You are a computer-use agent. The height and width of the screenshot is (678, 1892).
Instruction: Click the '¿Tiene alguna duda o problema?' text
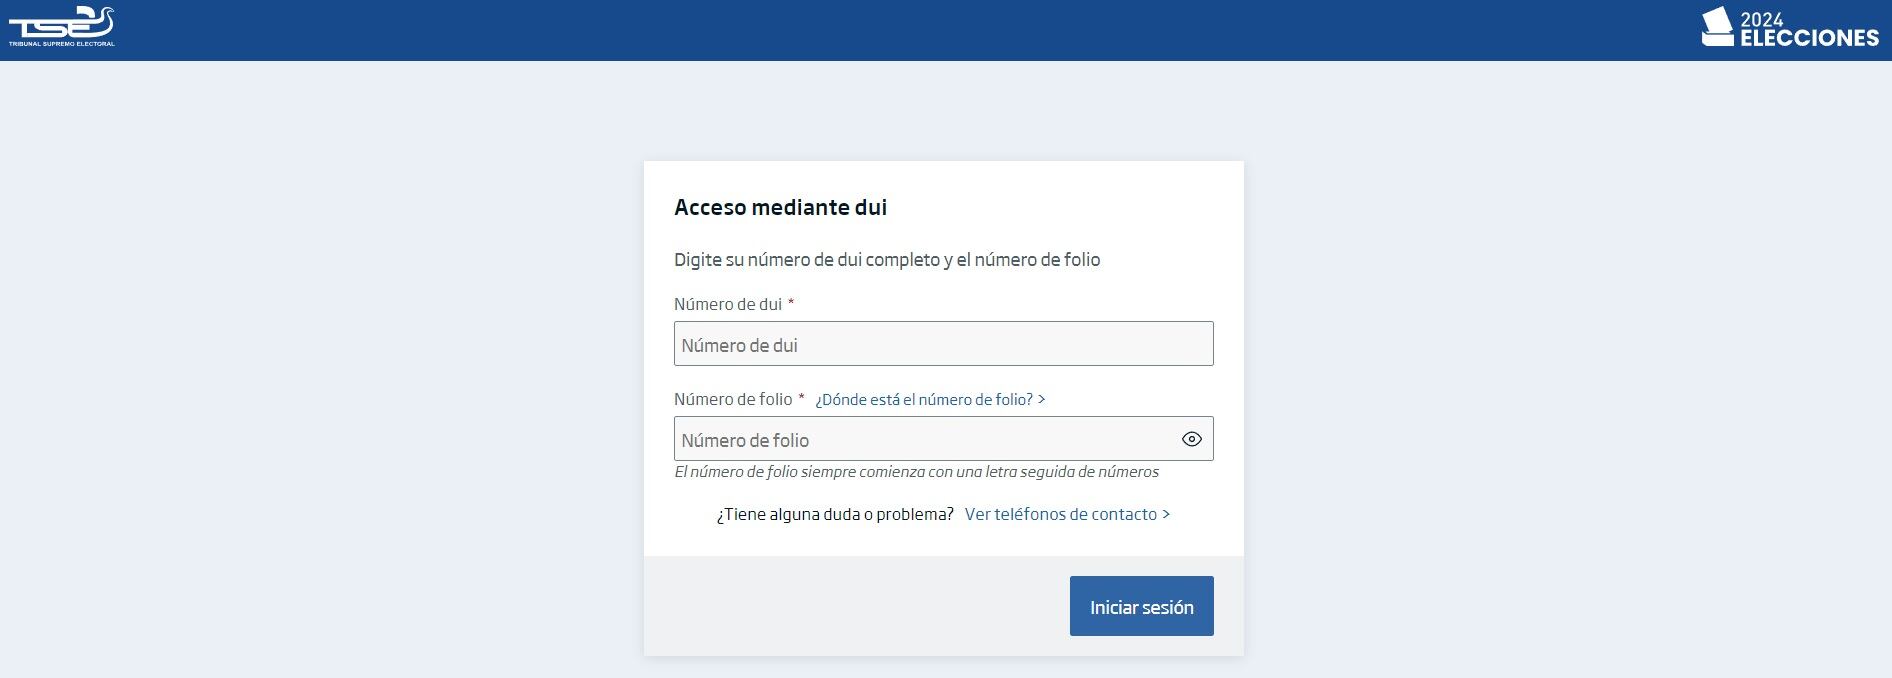pyautogui.click(x=834, y=514)
